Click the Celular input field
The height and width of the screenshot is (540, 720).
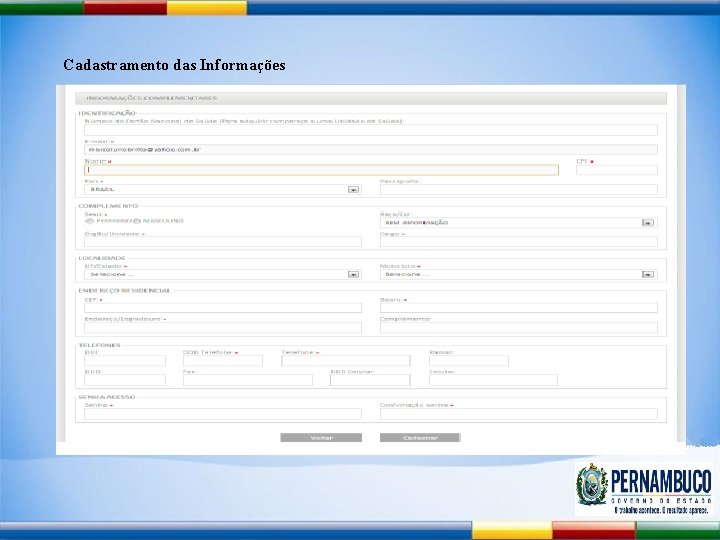pyautogui.click(x=493, y=380)
